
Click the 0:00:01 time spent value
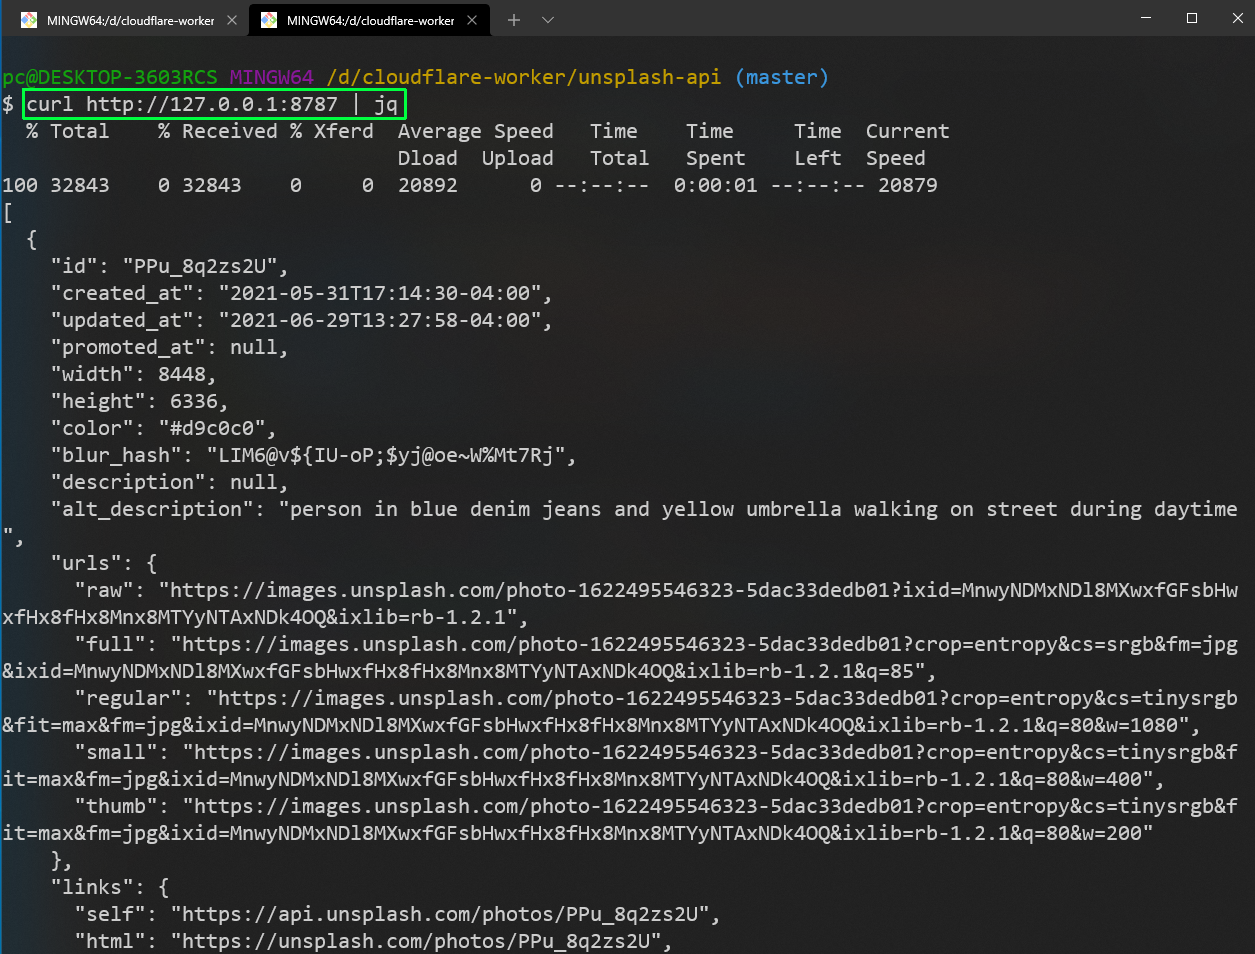[x=716, y=185]
